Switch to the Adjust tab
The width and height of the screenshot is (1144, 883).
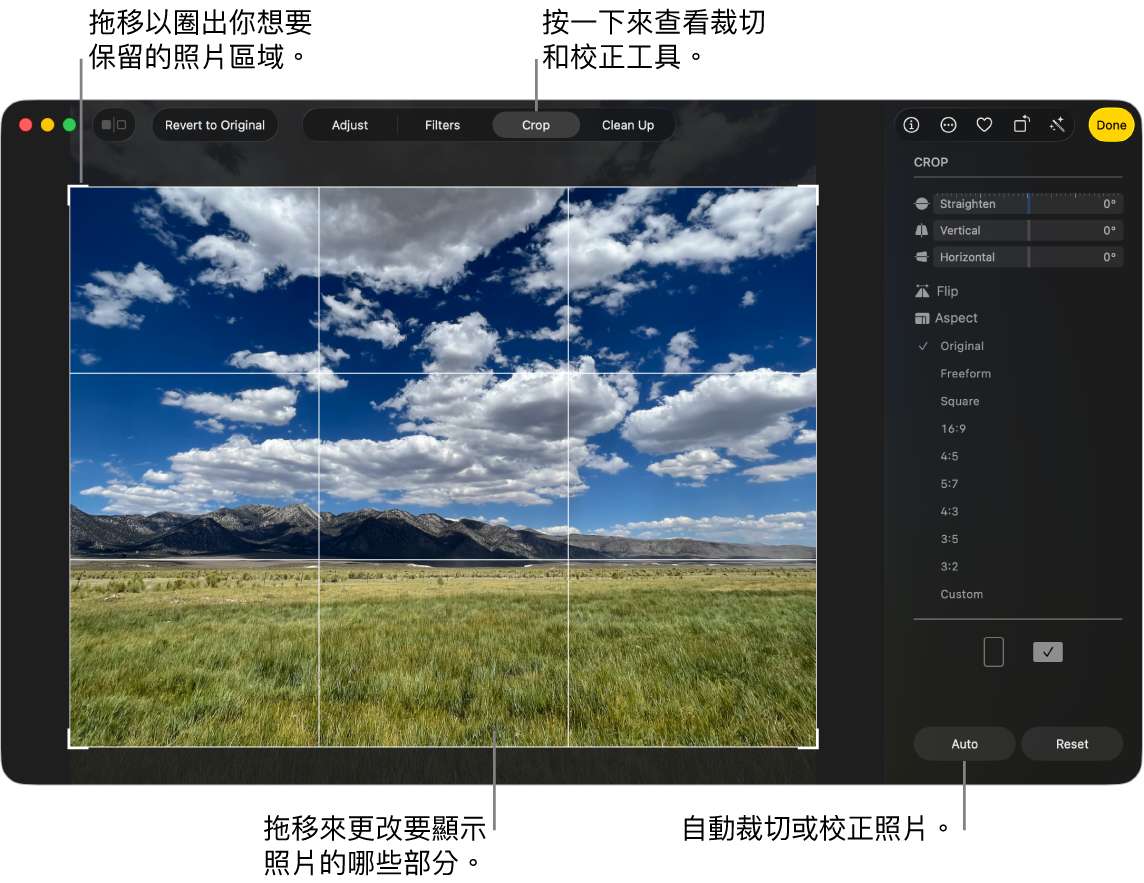coord(349,125)
